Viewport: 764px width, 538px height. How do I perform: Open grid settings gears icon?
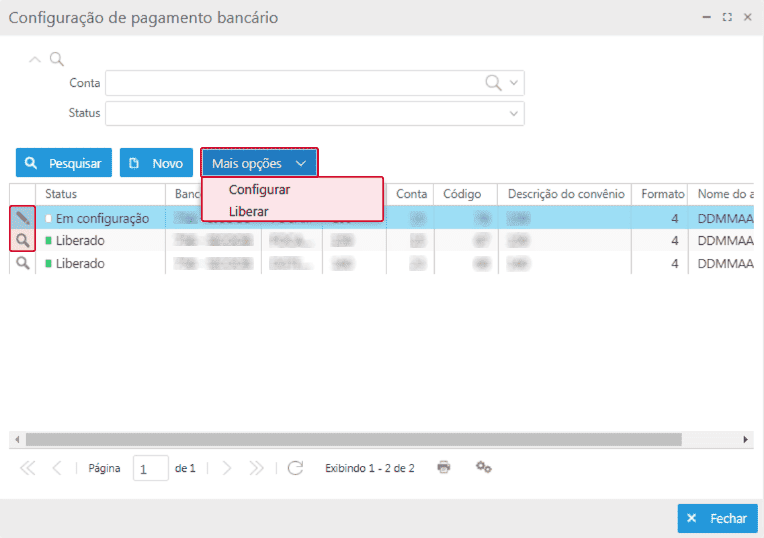(484, 468)
